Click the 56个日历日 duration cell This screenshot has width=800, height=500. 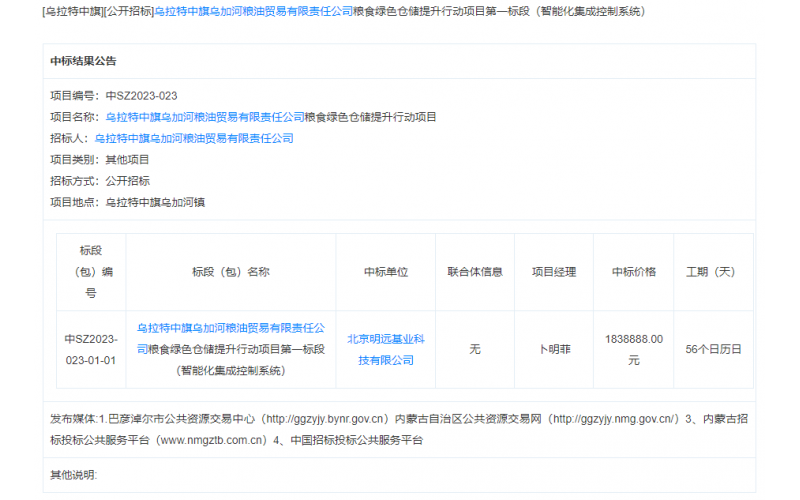coord(713,349)
